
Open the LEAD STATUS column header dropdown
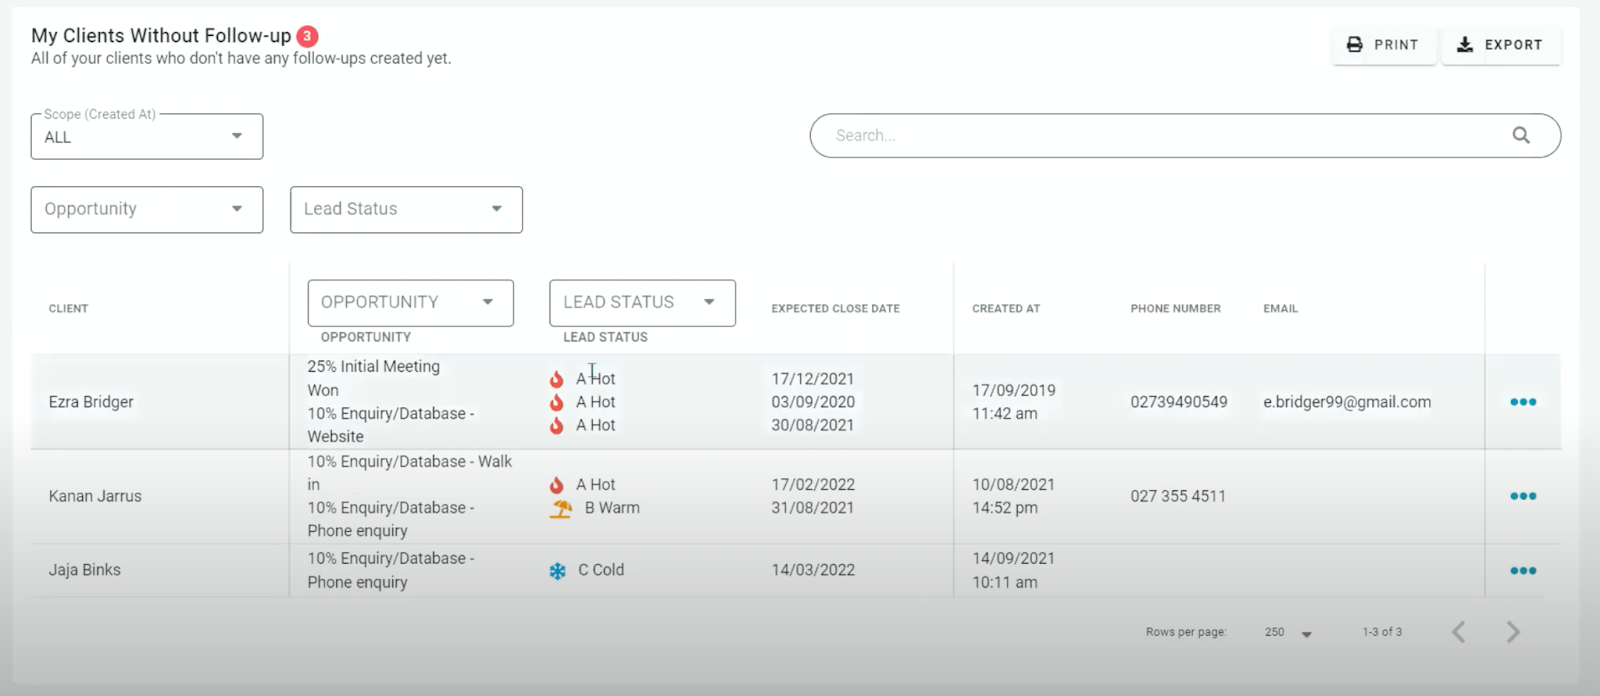click(642, 302)
